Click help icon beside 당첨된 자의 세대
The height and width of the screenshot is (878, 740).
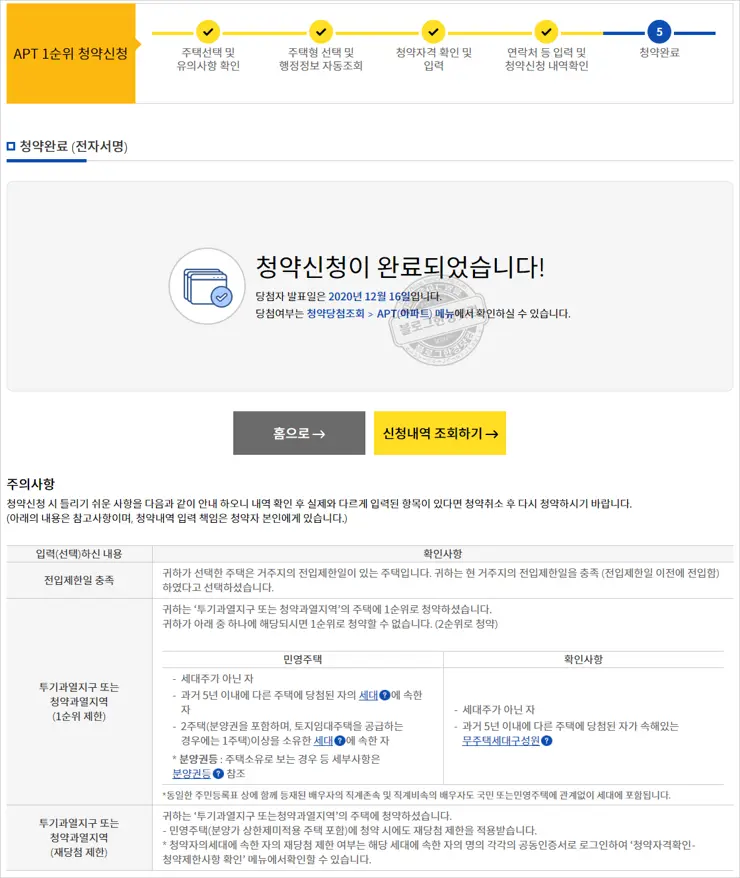[385, 695]
